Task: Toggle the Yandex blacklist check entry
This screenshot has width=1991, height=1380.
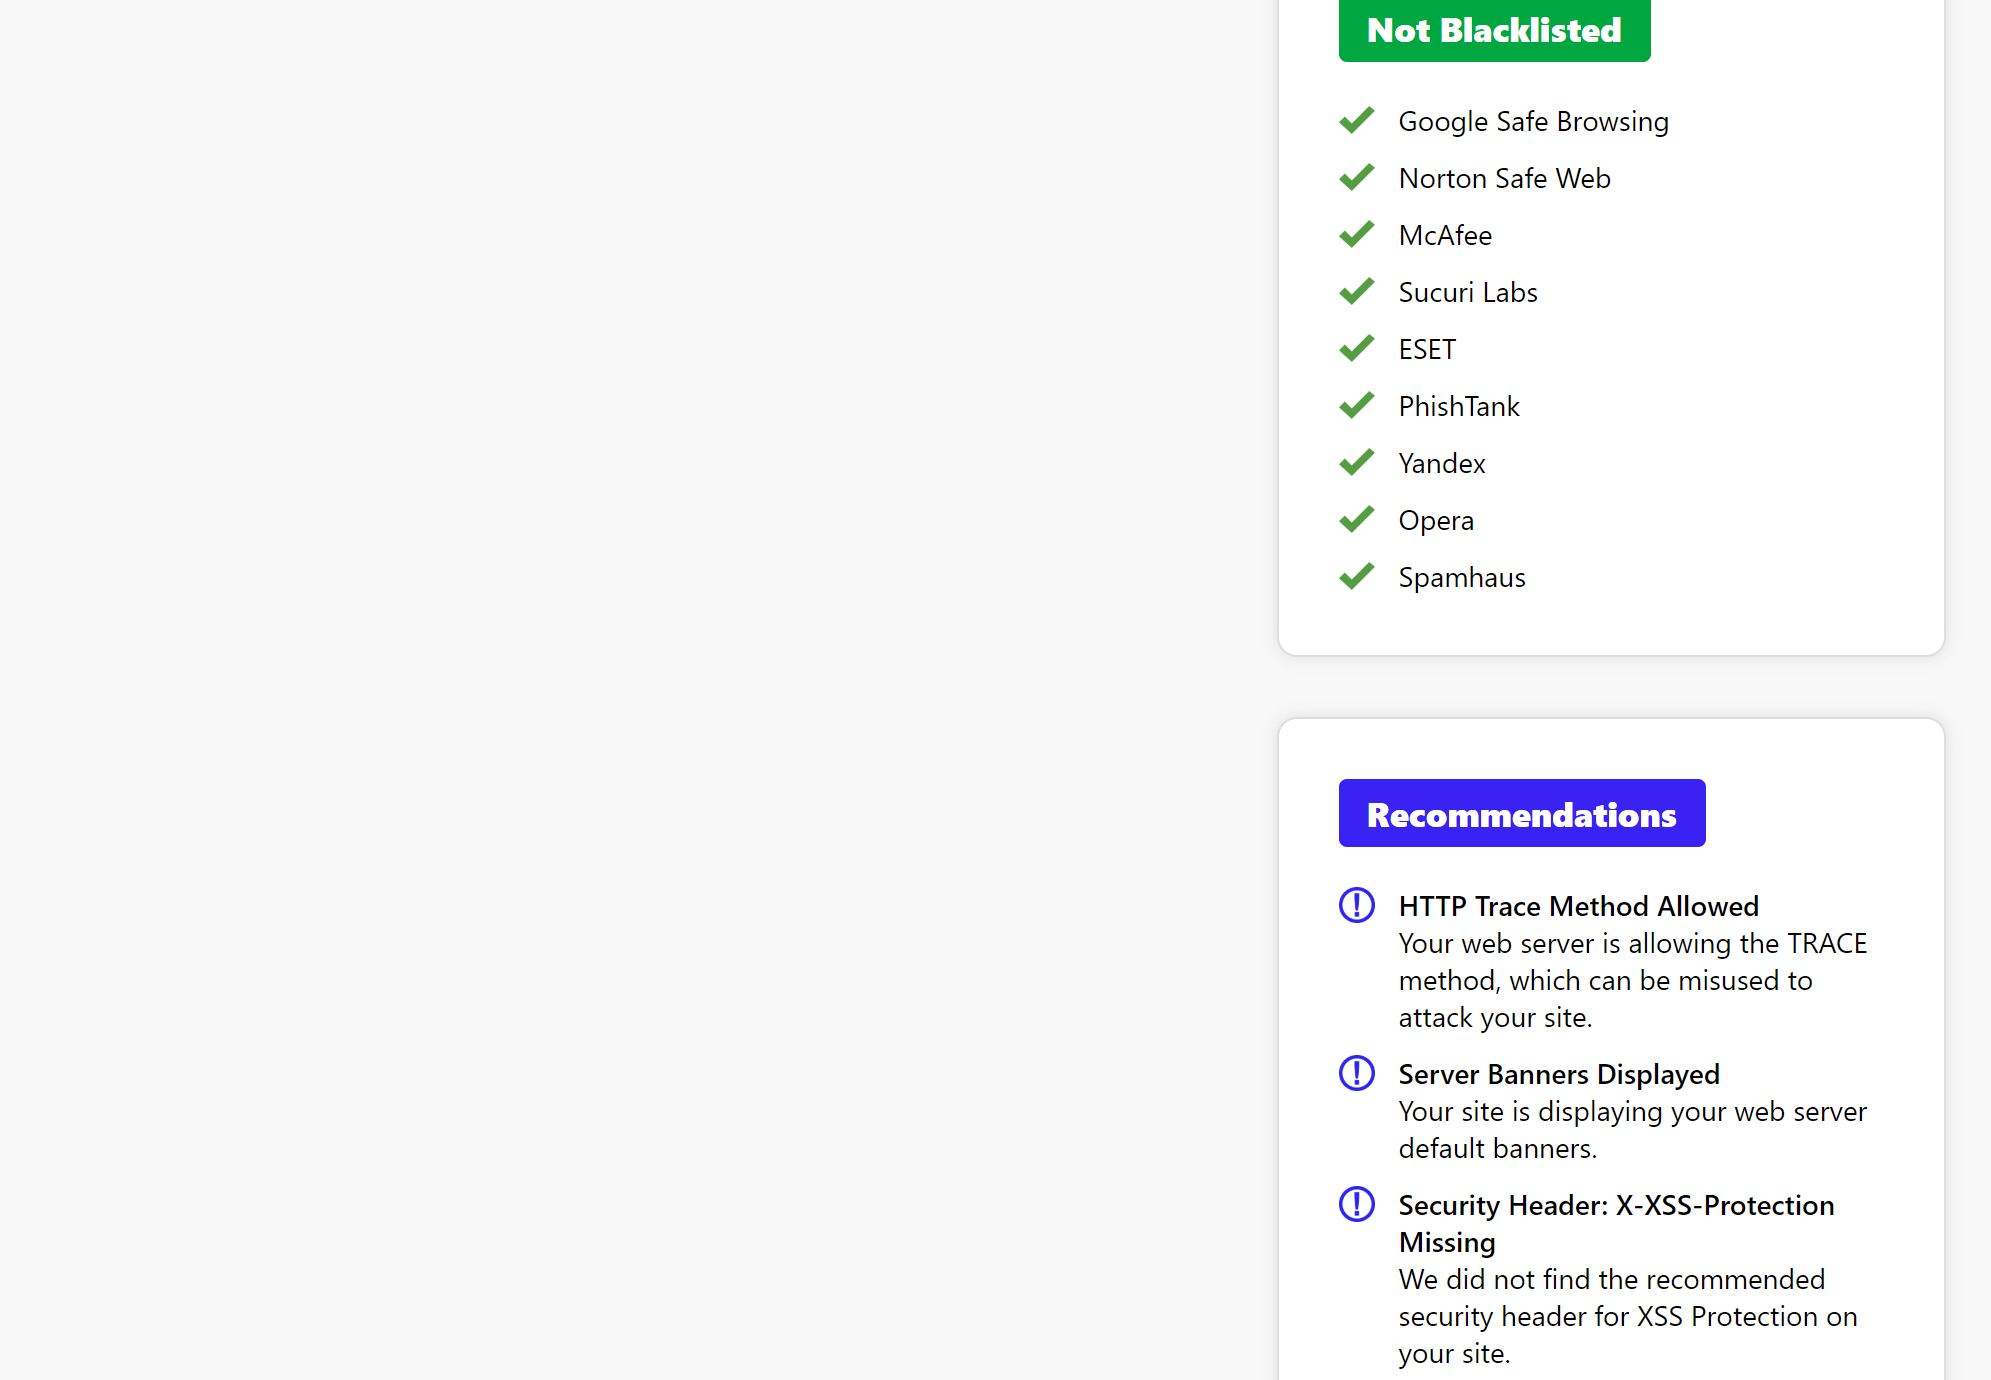Action: [x=1442, y=463]
